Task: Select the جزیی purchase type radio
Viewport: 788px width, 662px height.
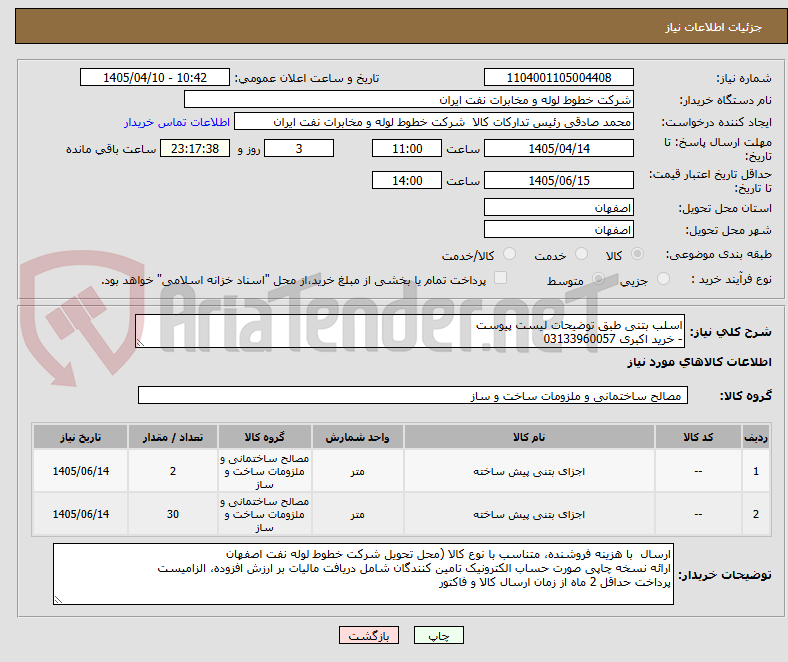Action: 663,278
